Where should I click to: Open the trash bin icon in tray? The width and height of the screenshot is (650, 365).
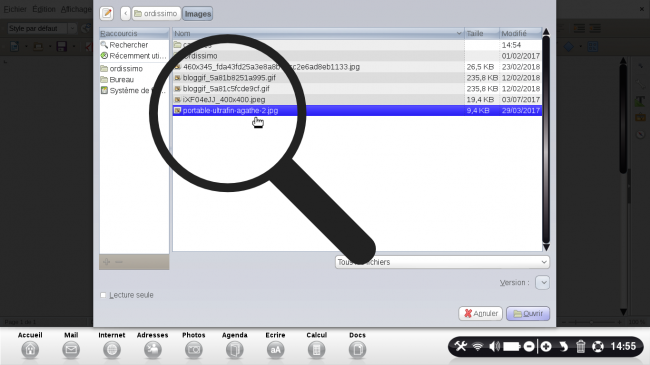580,346
